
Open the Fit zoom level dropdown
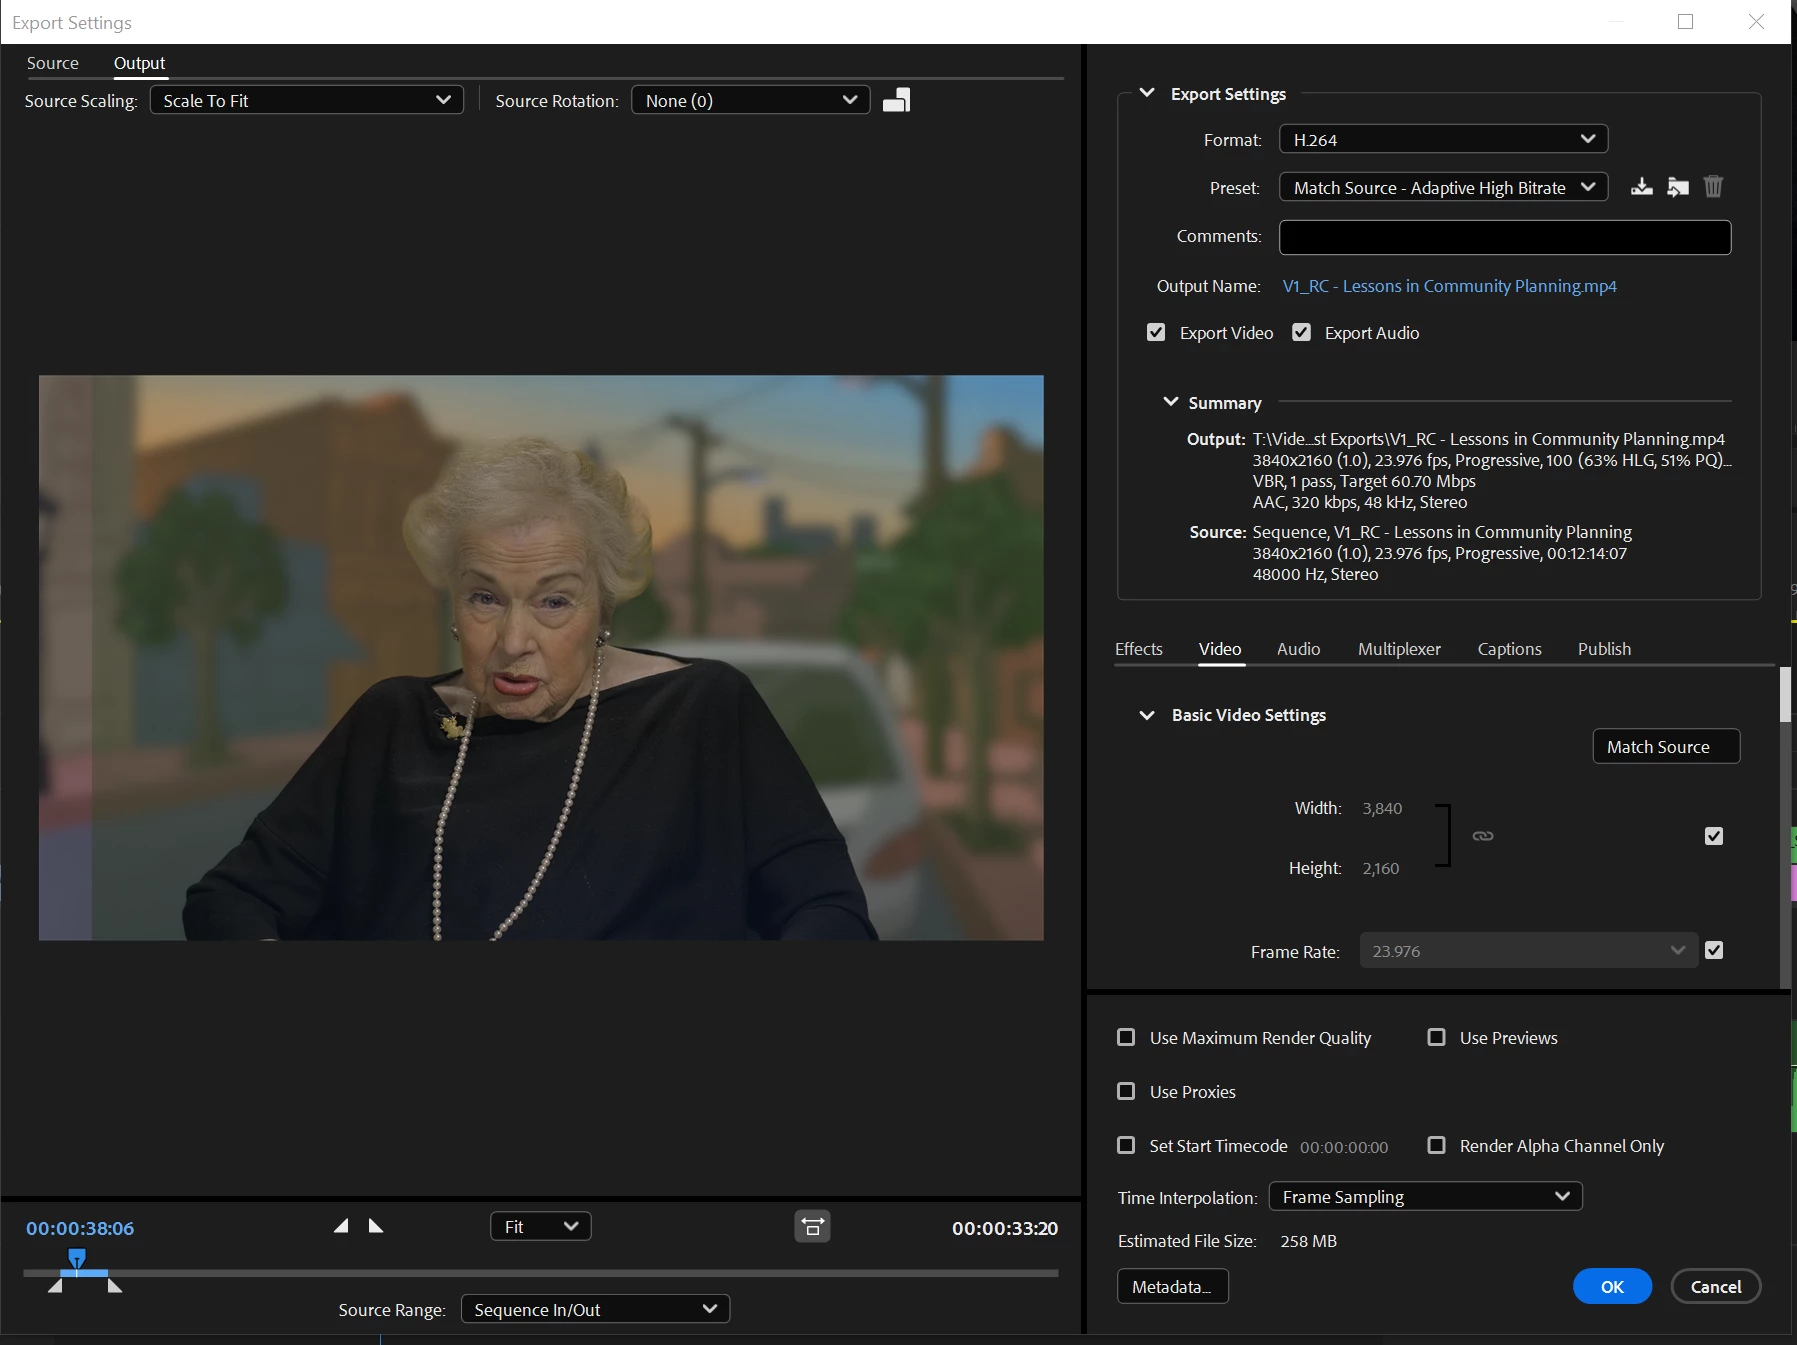[x=540, y=1226]
